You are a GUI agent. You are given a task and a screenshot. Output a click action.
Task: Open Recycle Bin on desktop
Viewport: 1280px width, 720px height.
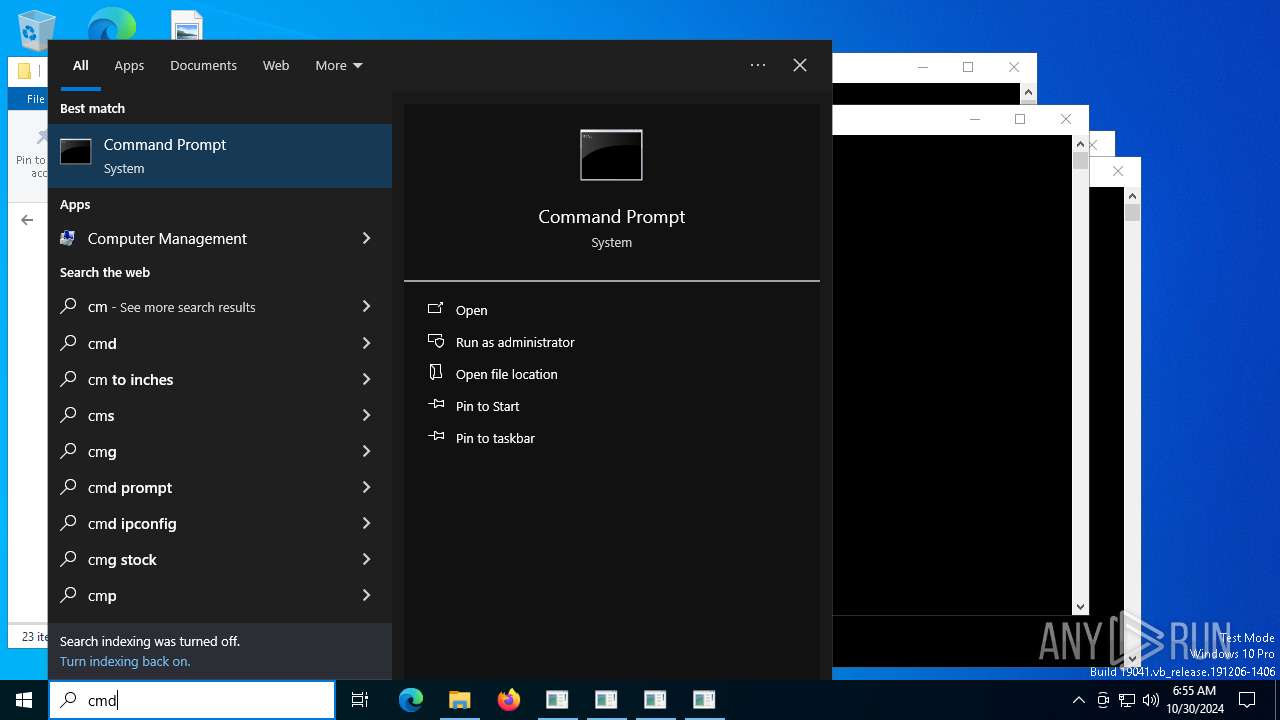coord(37,30)
